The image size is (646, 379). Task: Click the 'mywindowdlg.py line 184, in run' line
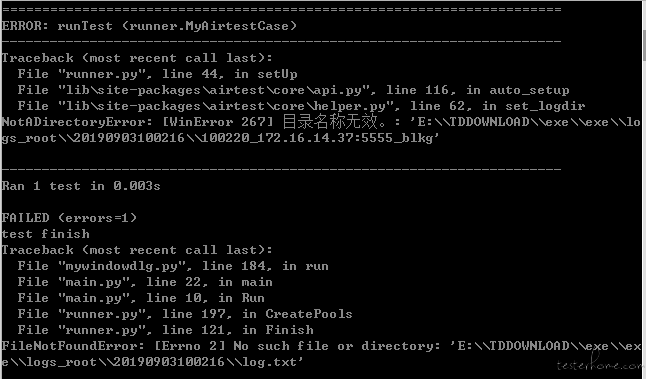click(x=173, y=266)
